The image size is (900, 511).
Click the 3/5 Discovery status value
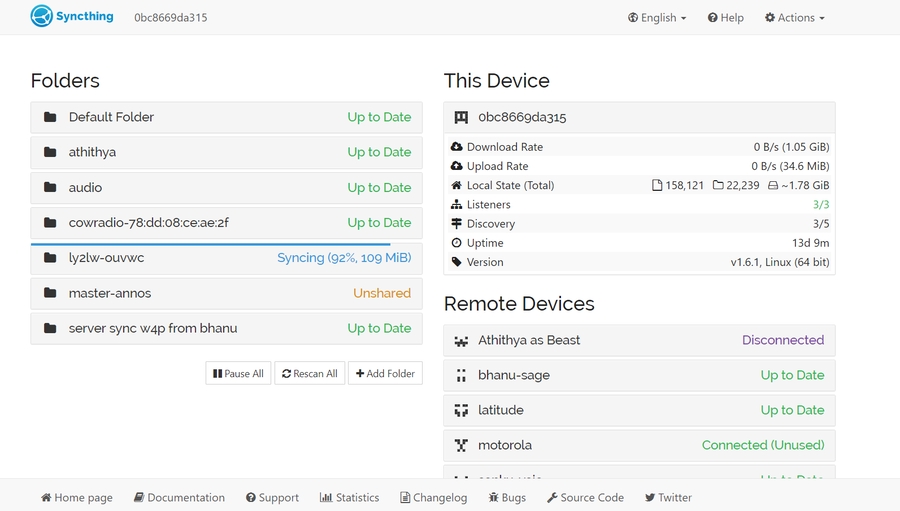(820, 223)
